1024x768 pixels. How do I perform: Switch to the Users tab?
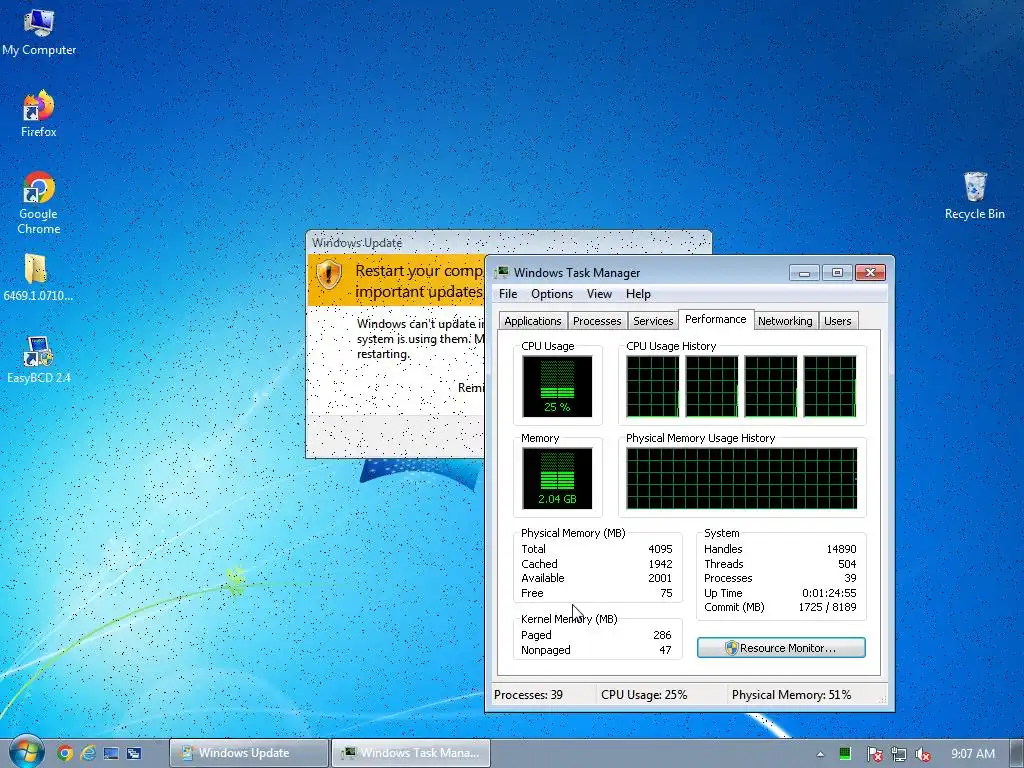tap(837, 321)
